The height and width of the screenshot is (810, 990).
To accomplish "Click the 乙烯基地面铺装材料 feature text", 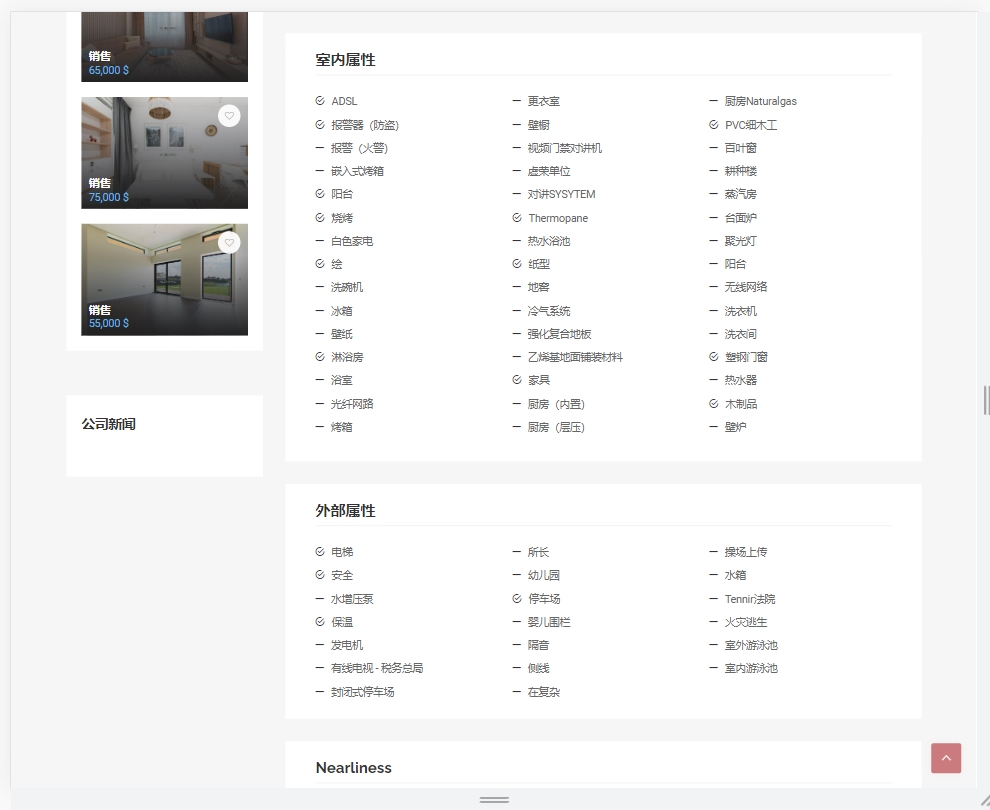I will (x=575, y=357).
